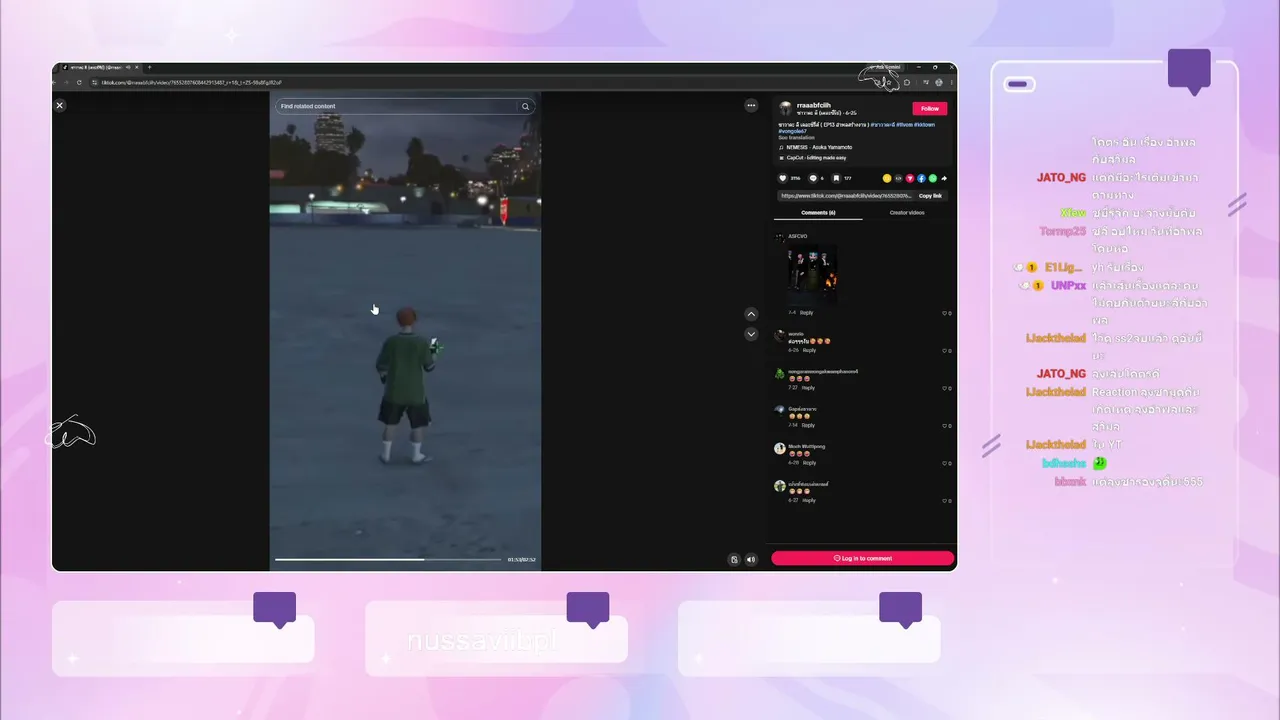This screenshot has width=1280, height=720.
Task: Reply to the comment dated 7-14
Action: click(808, 425)
